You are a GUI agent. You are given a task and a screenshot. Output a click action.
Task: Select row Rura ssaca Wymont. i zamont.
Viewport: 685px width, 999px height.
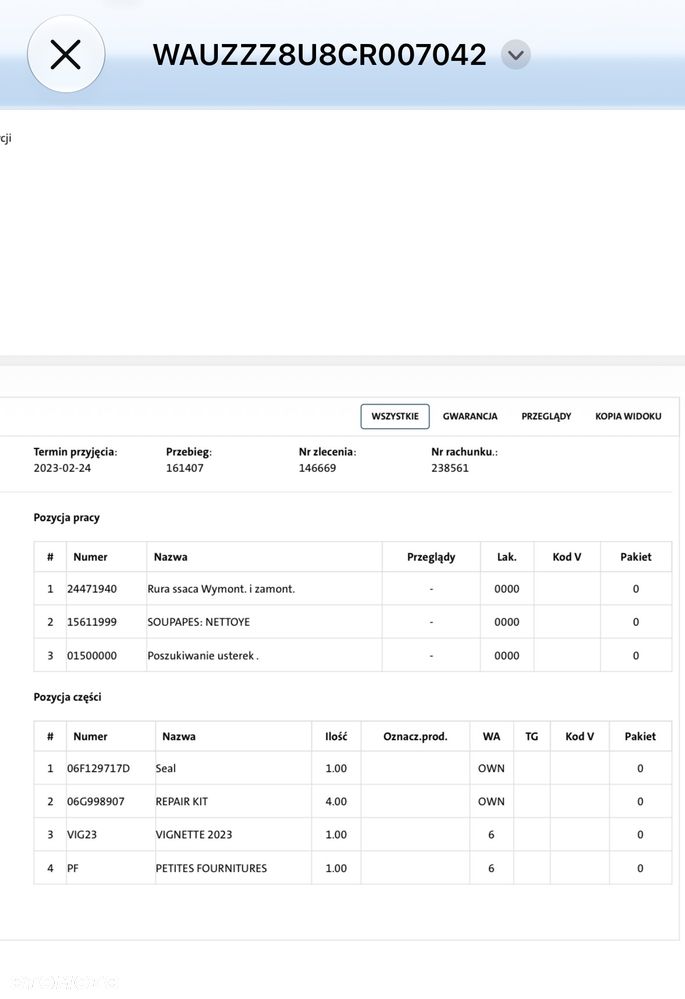(x=352, y=589)
